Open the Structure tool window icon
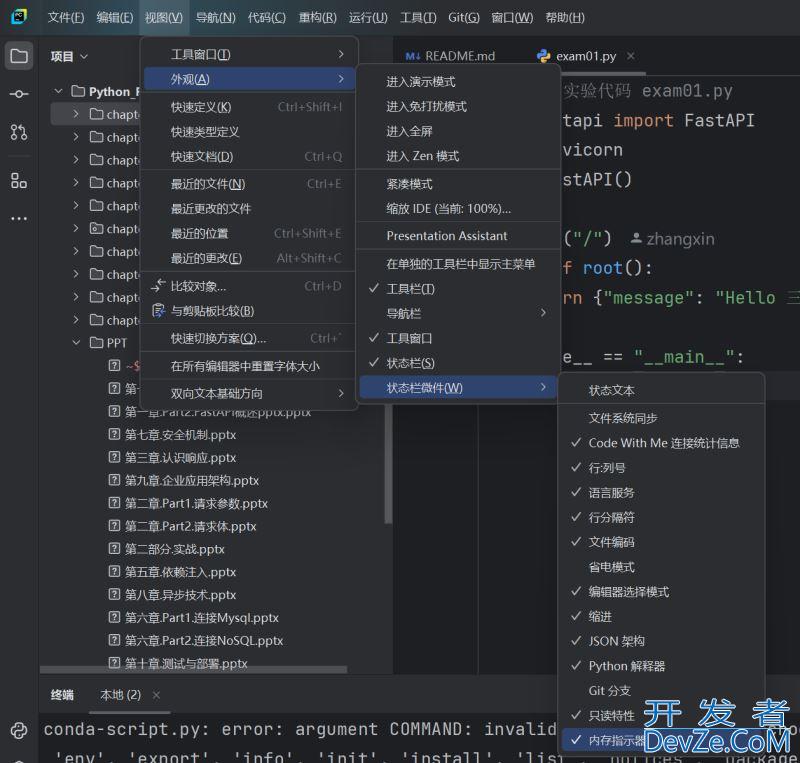Viewport: 800px width, 763px height. click(x=19, y=180)
